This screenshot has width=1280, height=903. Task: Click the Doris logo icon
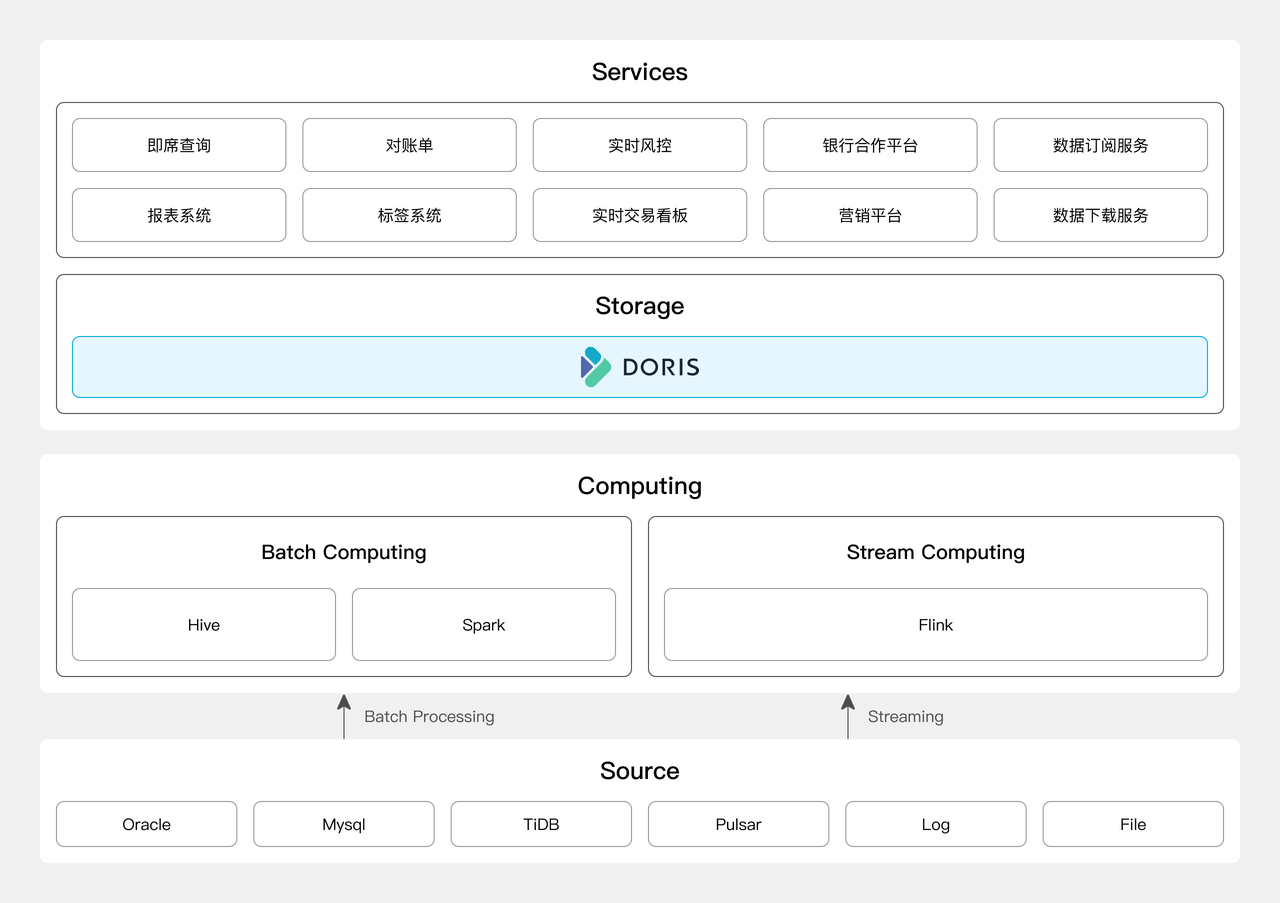tap(595, 367)
